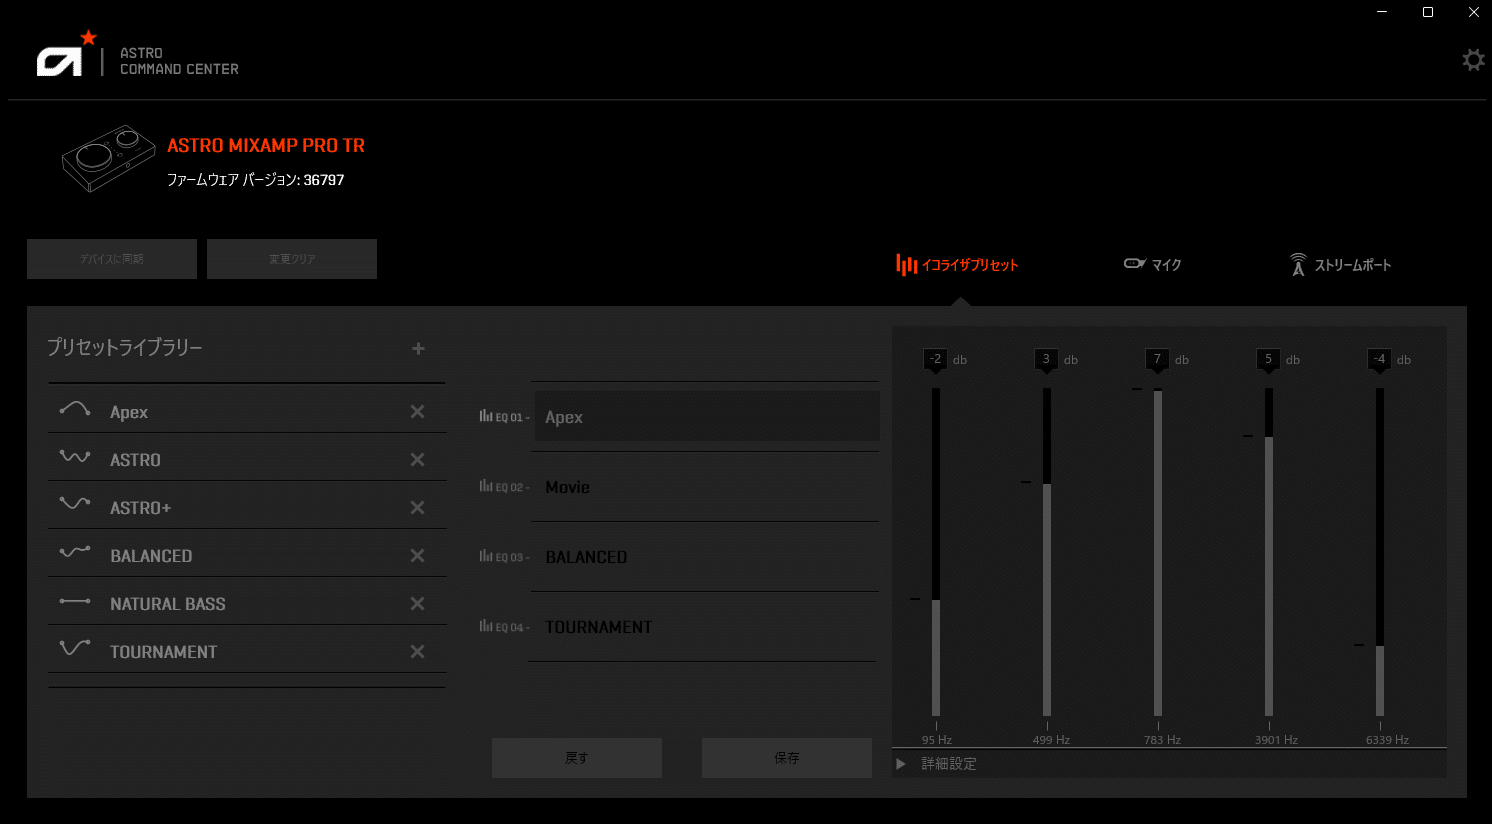Expand the 詳細設定 advanced settings
The width and height of the screenshot is (1492, 824).
938,764
